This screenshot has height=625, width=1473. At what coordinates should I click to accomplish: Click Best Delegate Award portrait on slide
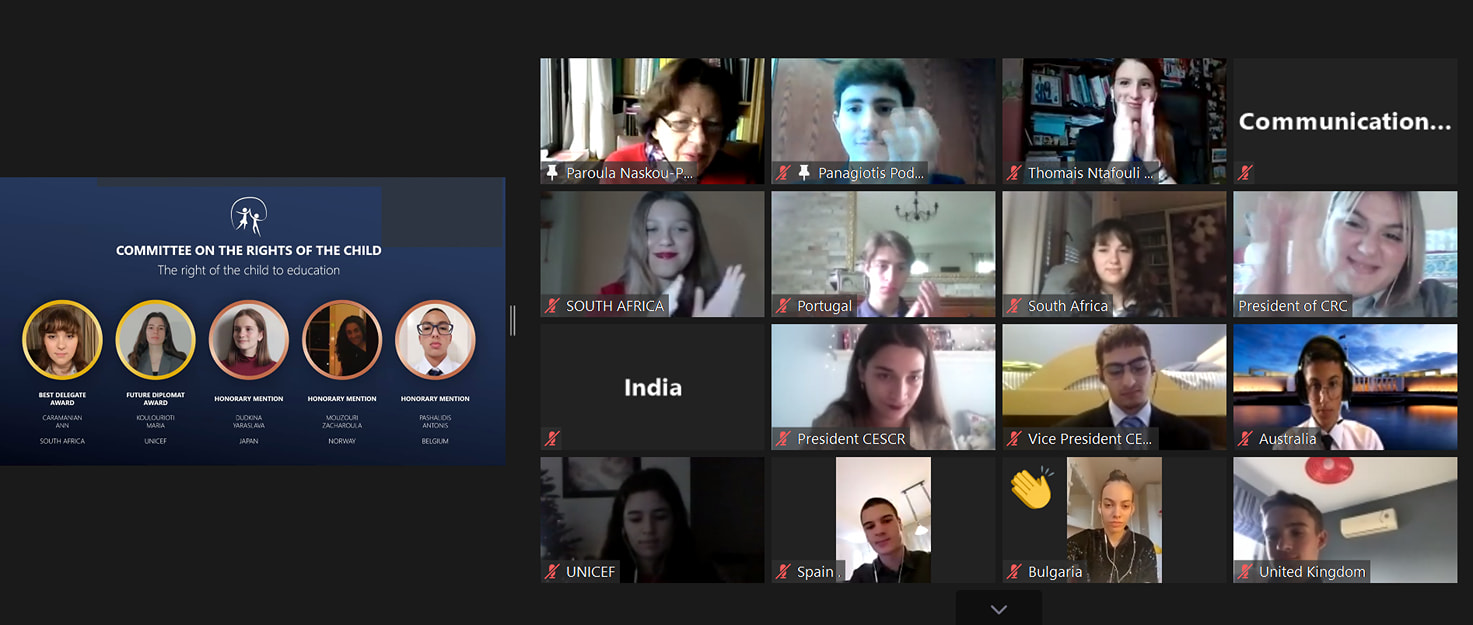click(62, 340)
